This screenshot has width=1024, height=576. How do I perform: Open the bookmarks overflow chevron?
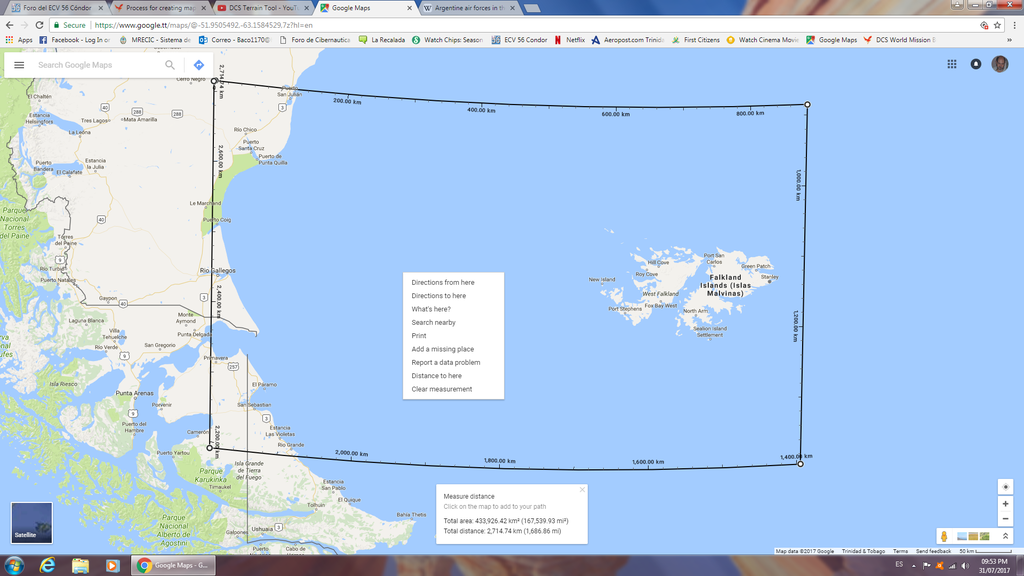pos(1010,41)
